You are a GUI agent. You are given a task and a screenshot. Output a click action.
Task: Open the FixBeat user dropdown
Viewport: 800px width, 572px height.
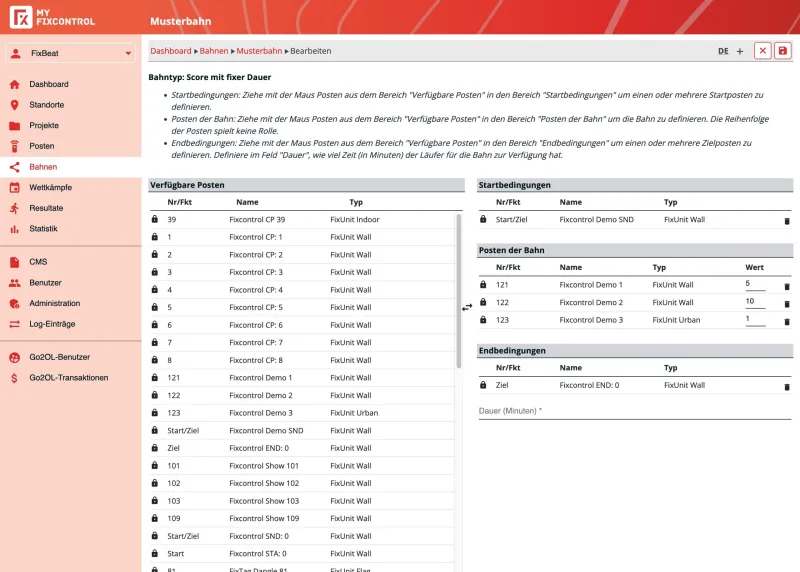(70, 53)
